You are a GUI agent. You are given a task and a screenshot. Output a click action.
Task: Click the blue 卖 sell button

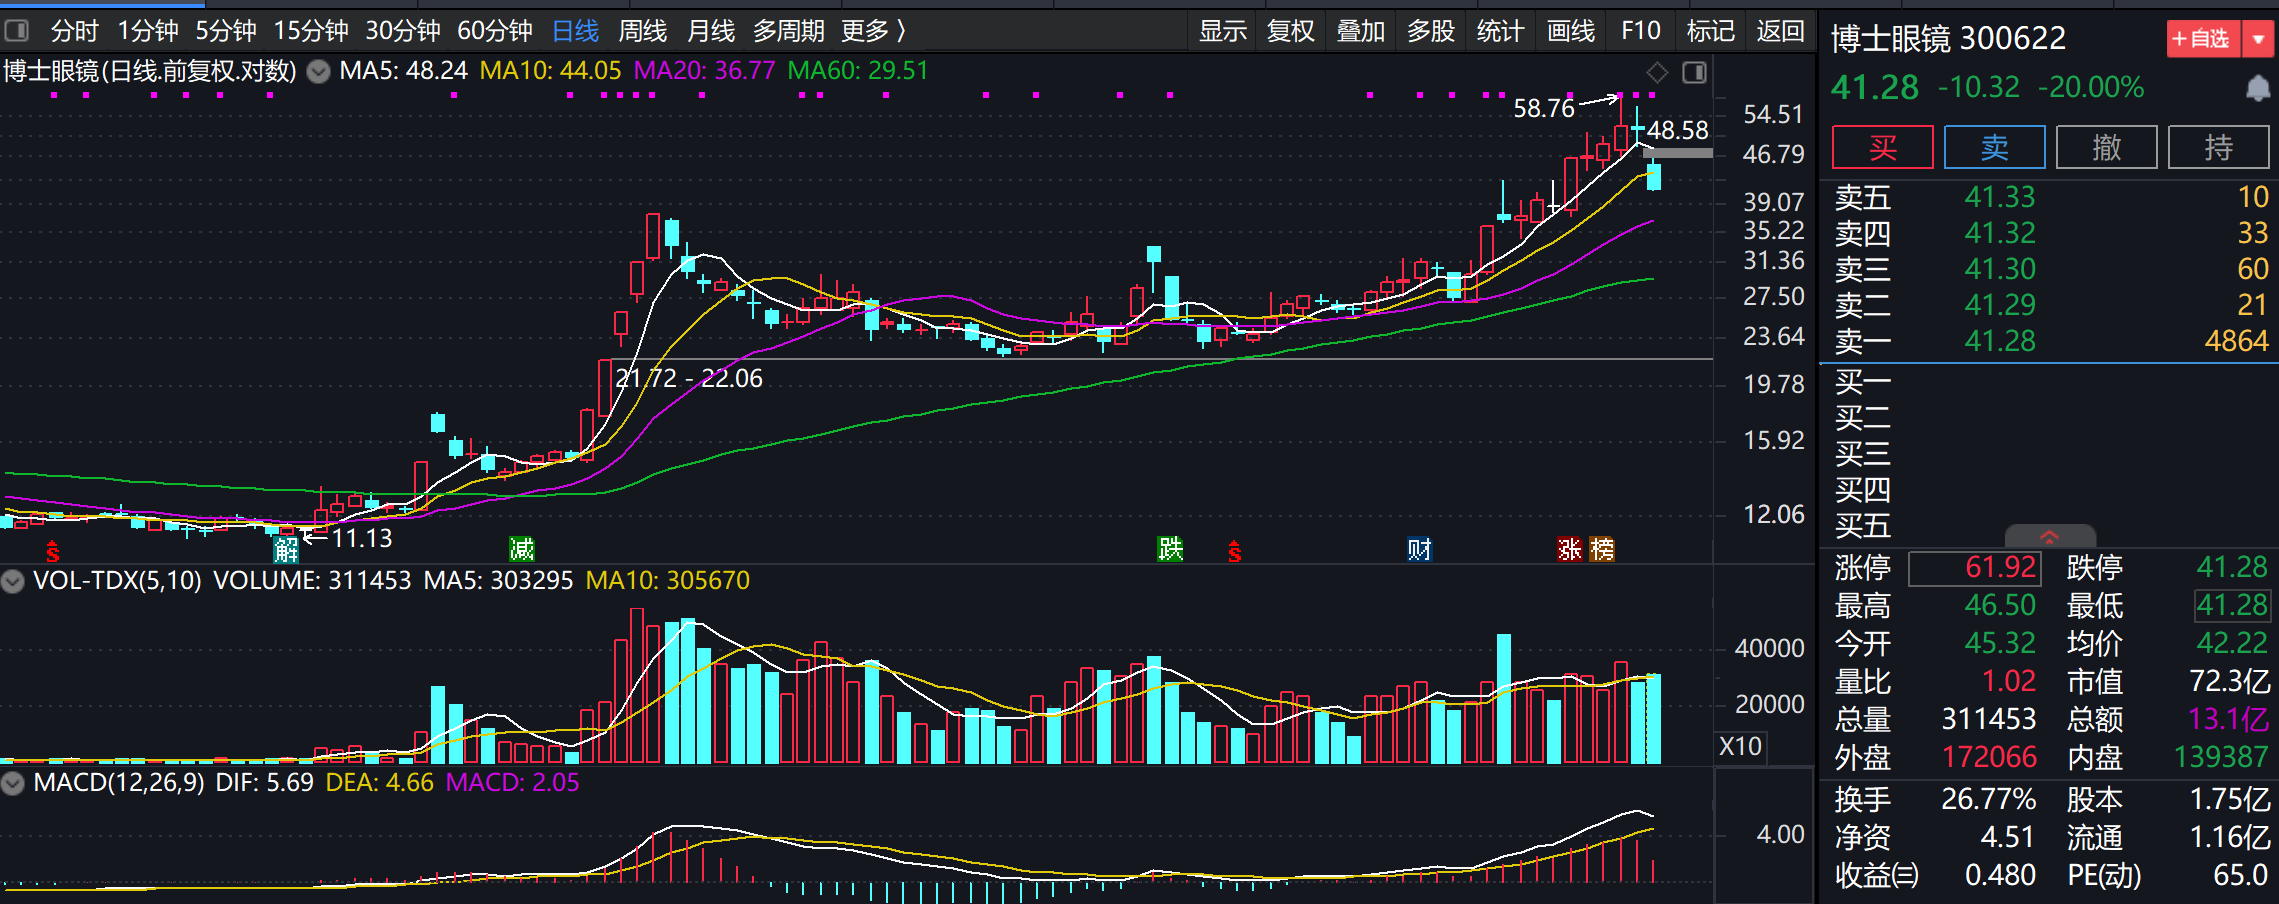point(1994,148)
